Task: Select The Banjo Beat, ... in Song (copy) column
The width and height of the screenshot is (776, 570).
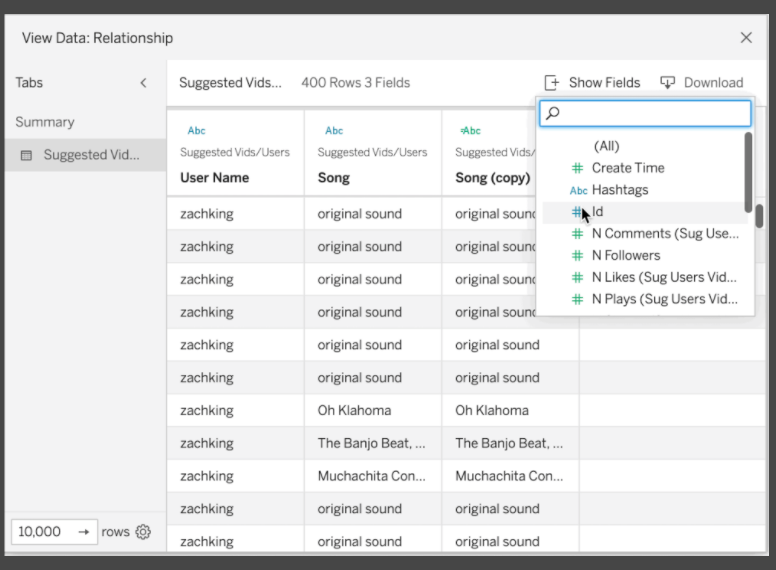Action: 509,443
